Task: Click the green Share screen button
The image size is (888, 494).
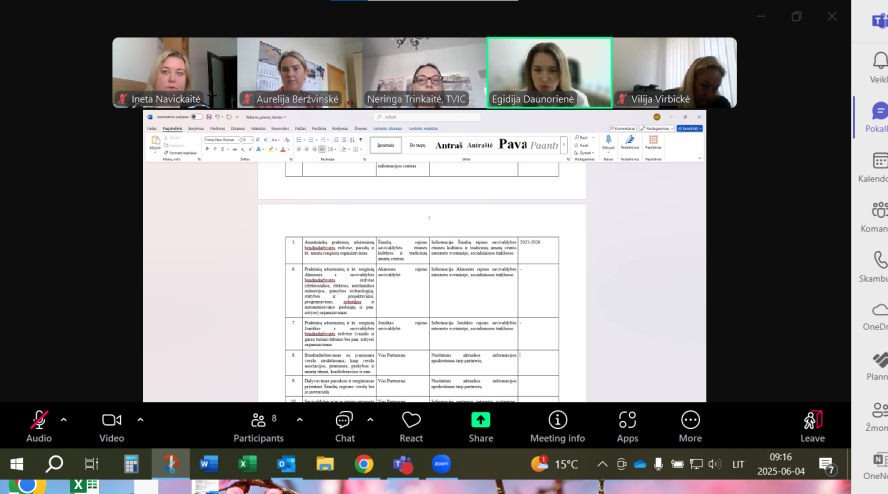Action: click(x=481, y=427)
